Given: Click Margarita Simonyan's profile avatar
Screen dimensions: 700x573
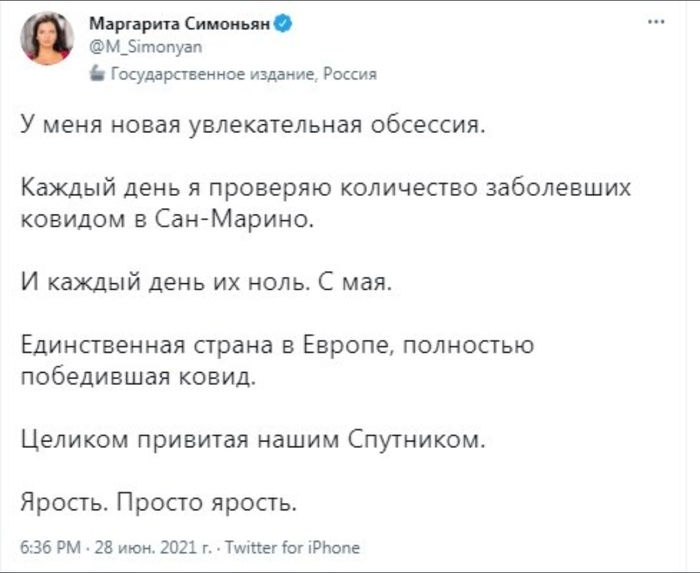Looking at the screenshot, I should coord(48,39).
